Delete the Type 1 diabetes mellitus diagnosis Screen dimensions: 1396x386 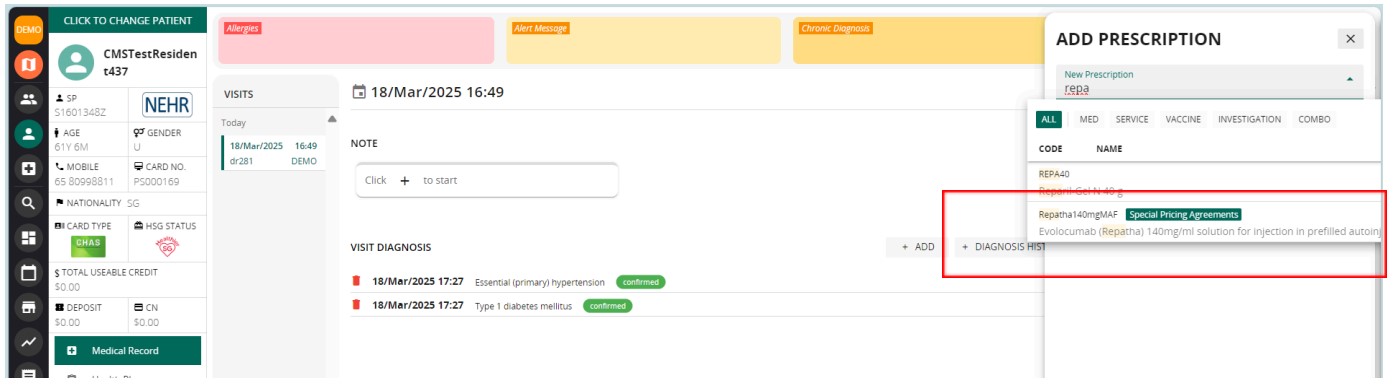coord(356,305)
